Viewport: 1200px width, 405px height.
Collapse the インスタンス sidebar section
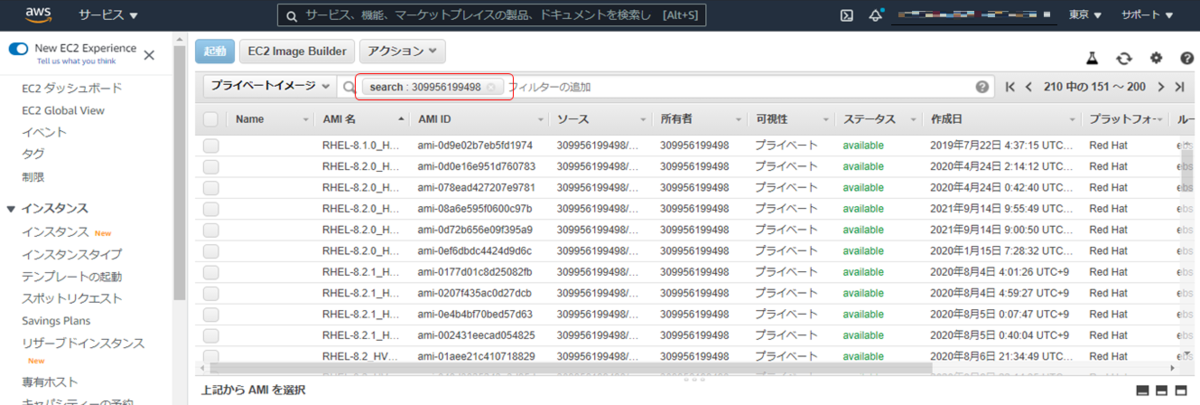[x=11, y=209]
